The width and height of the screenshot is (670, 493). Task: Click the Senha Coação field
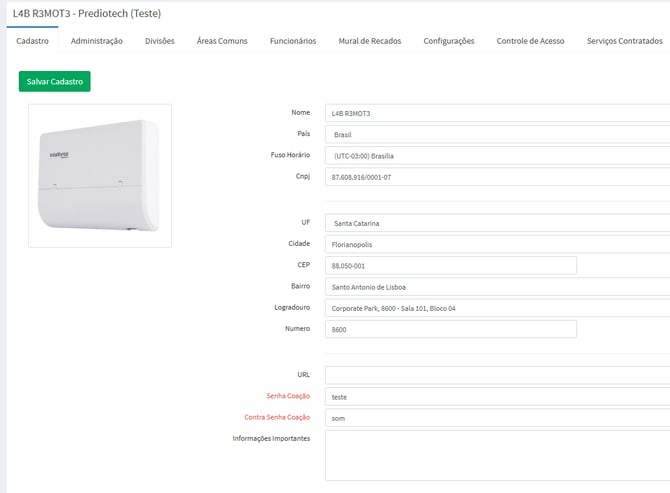(x=497, y=396)
